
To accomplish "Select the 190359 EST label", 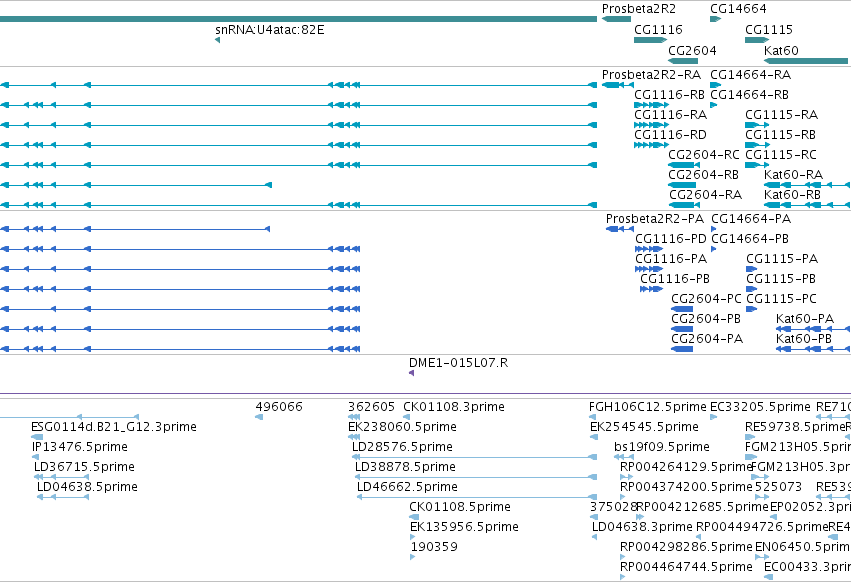I will [434, 548].
